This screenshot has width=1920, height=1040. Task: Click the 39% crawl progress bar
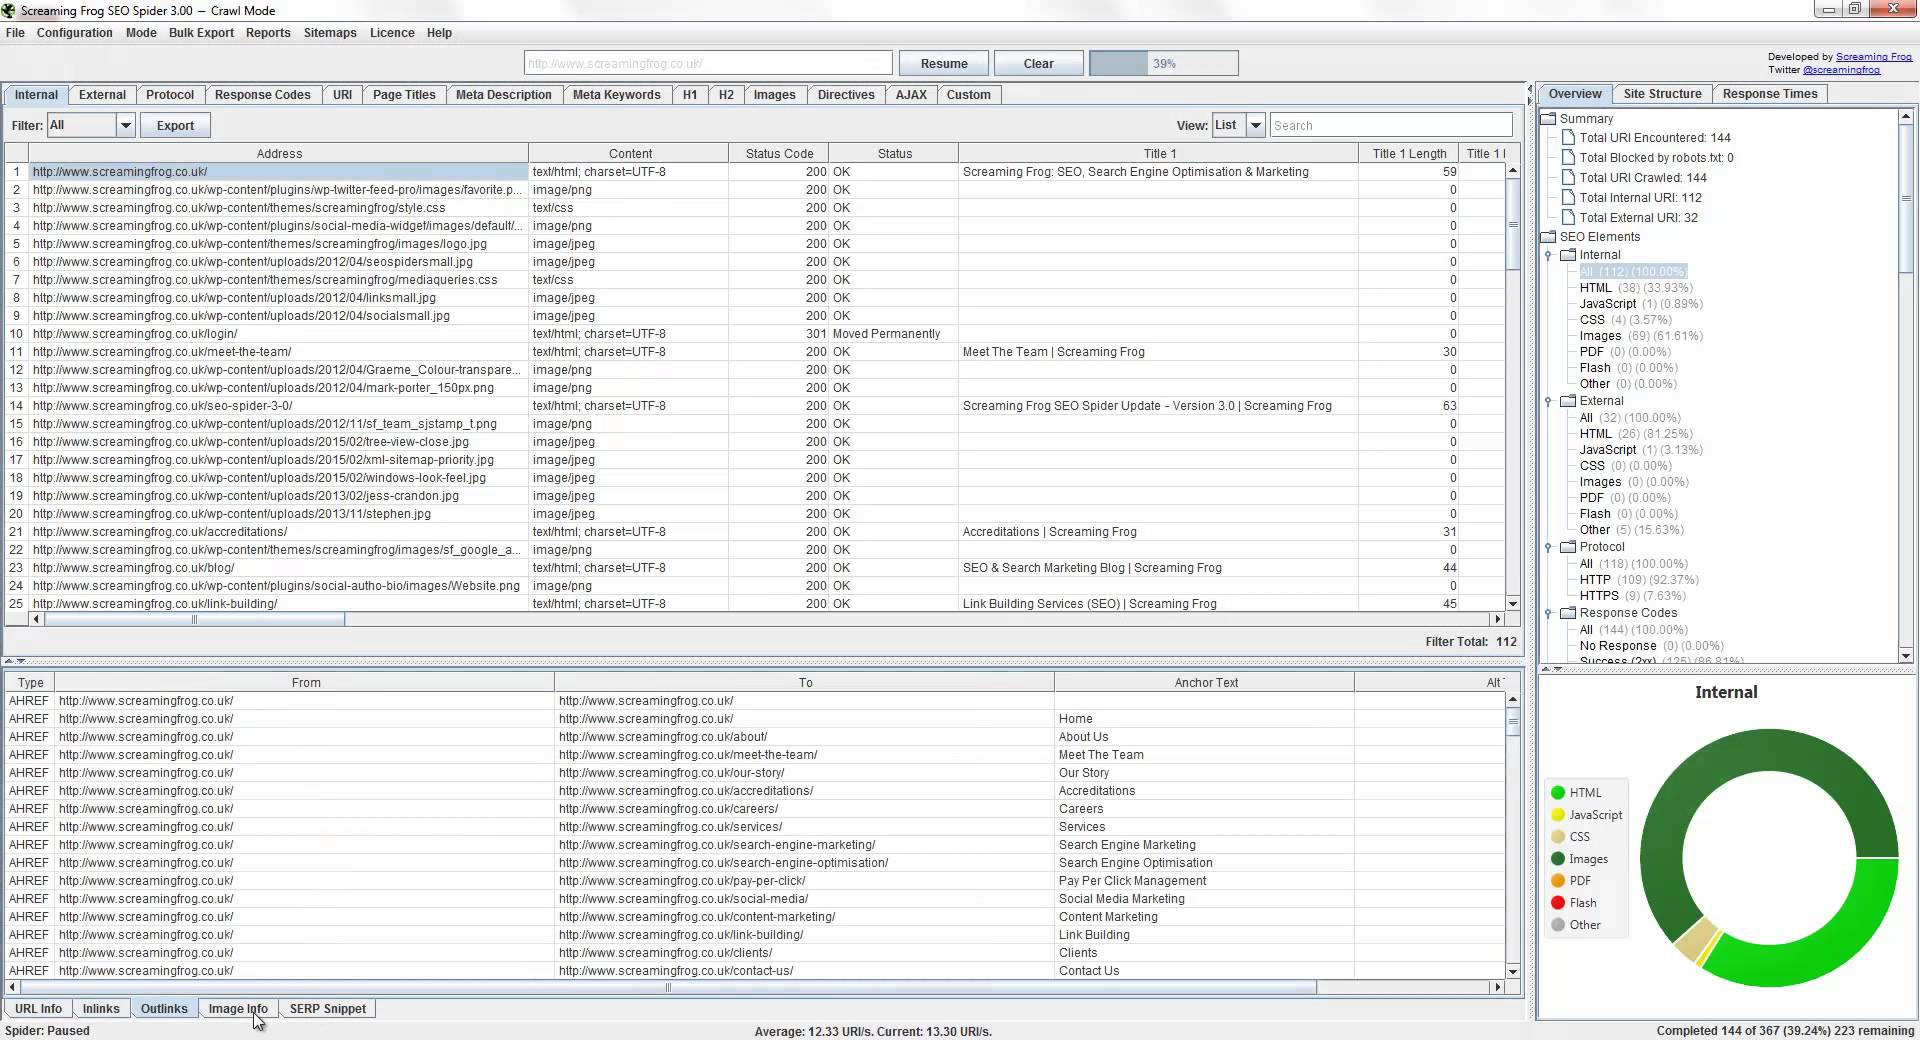[x=1163, y=64]
